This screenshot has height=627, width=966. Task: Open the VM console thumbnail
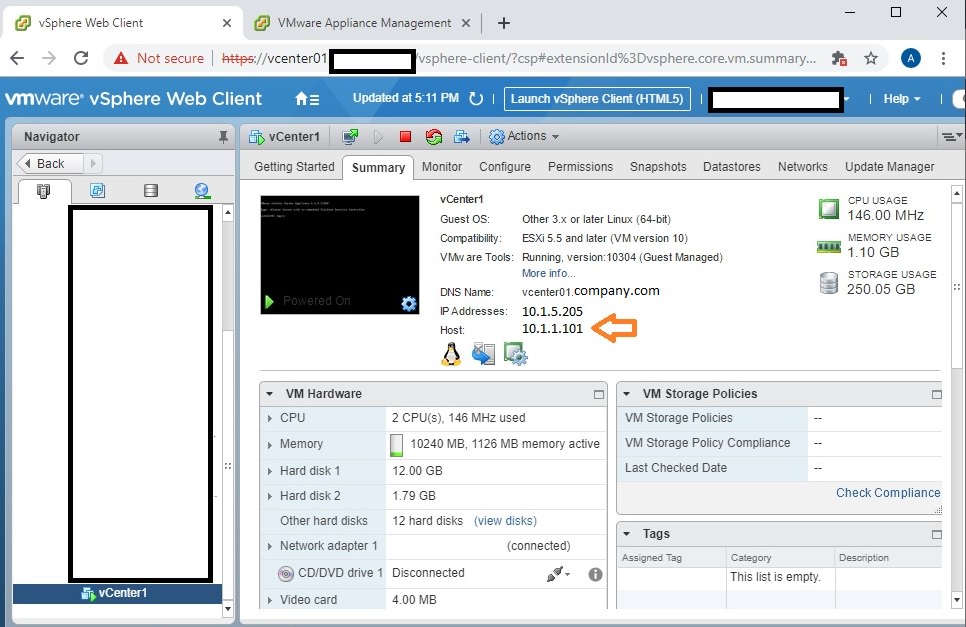point(339,255)
